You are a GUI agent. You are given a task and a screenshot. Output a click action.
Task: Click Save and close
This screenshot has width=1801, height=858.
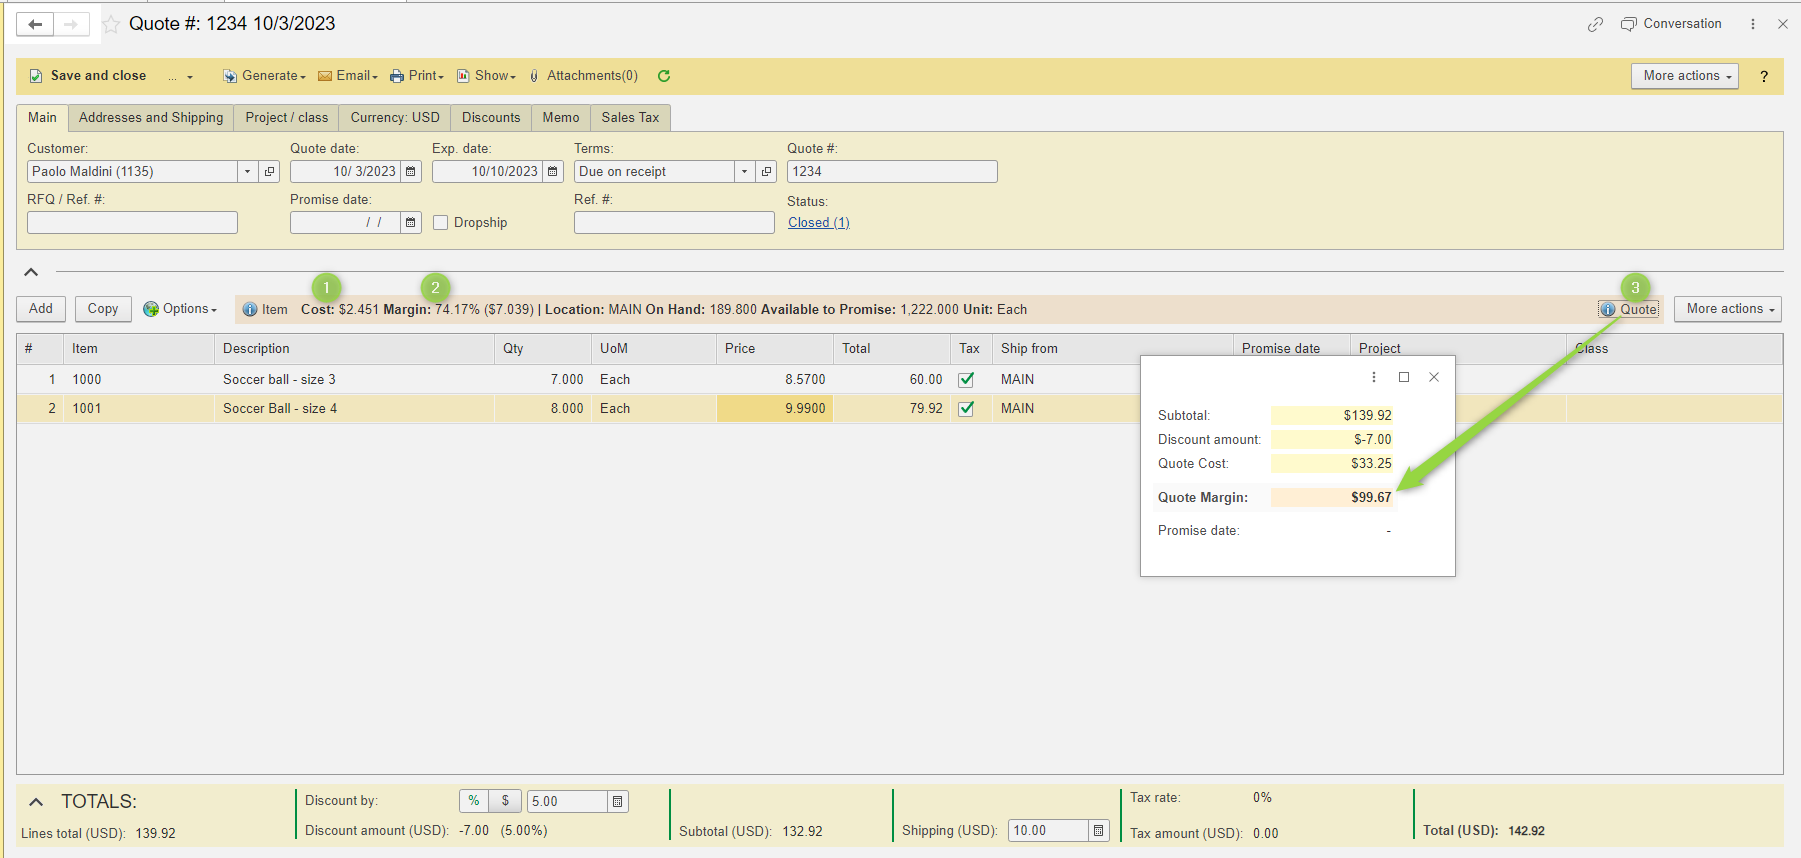point(88,76)
